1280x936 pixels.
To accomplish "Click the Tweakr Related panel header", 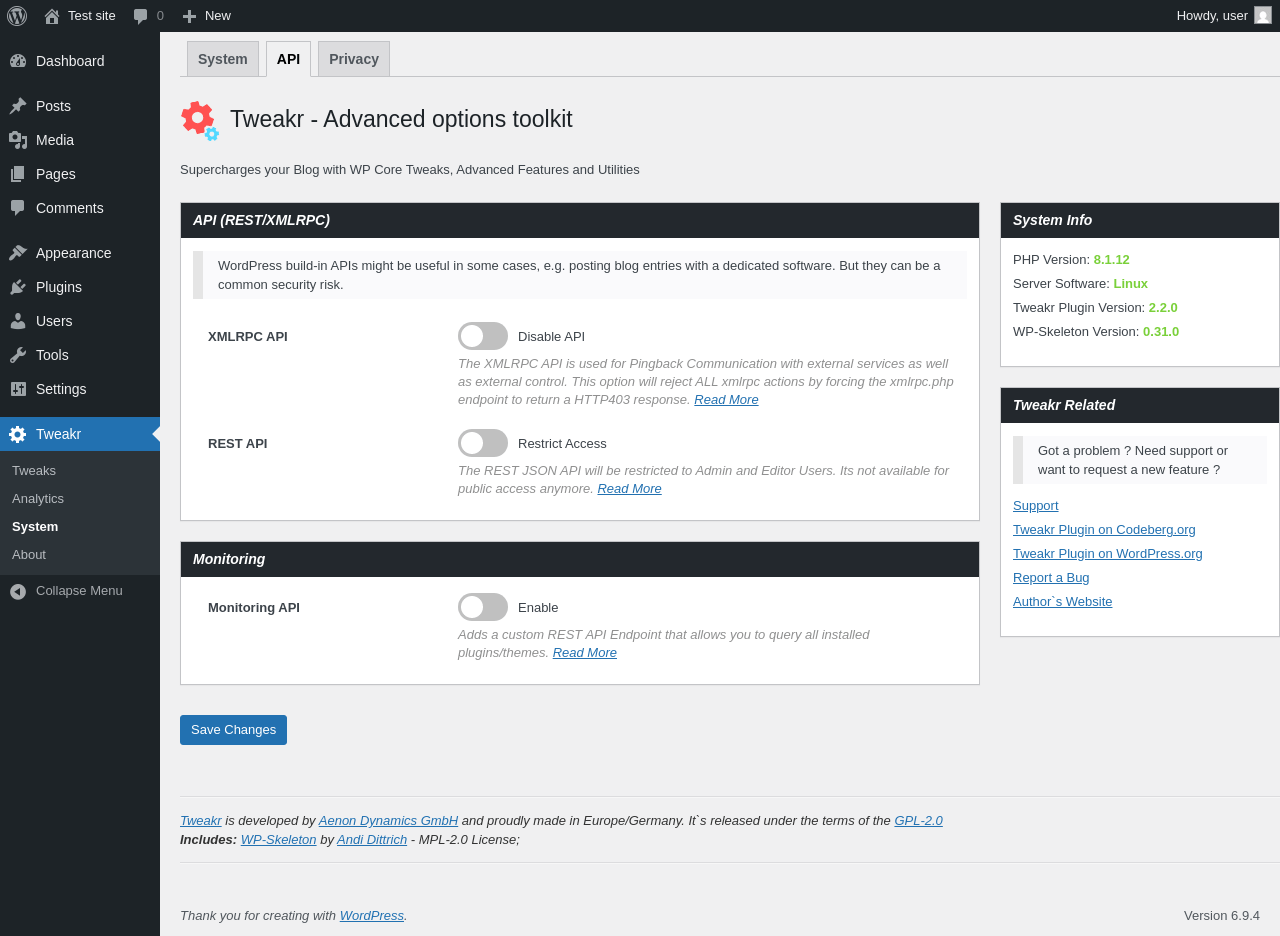I will tap(1140, 406).
